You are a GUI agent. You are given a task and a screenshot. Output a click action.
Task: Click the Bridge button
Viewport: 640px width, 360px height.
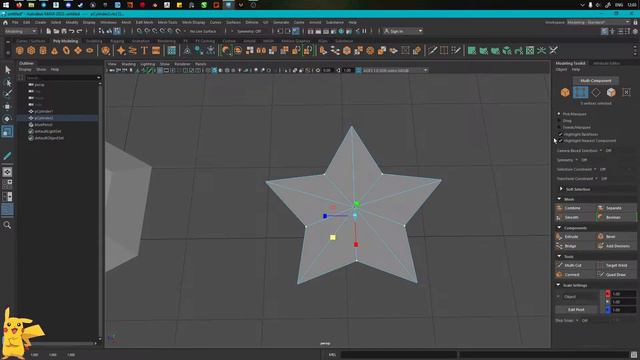coord(575,246)
